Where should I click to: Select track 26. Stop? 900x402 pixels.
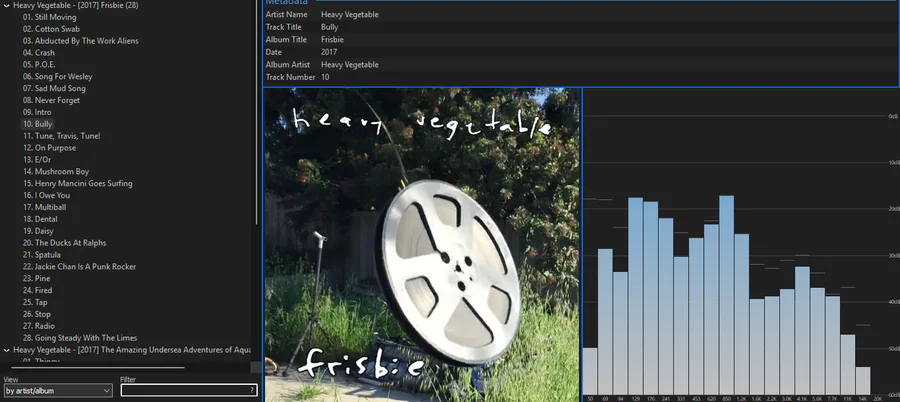point(37,314)
